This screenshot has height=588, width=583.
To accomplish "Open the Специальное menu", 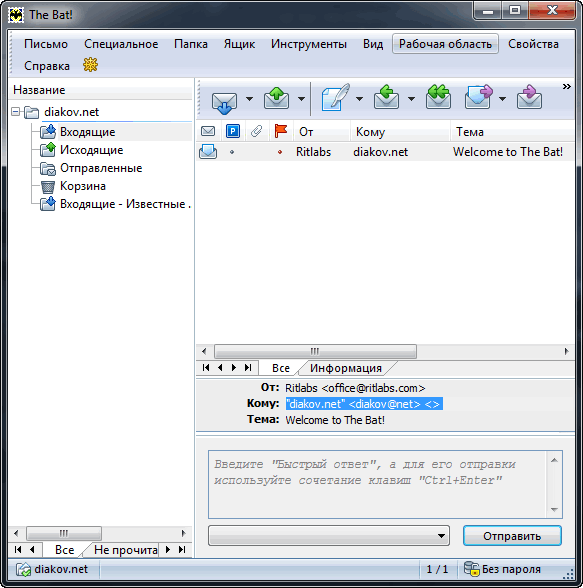I will click(121, 44).
